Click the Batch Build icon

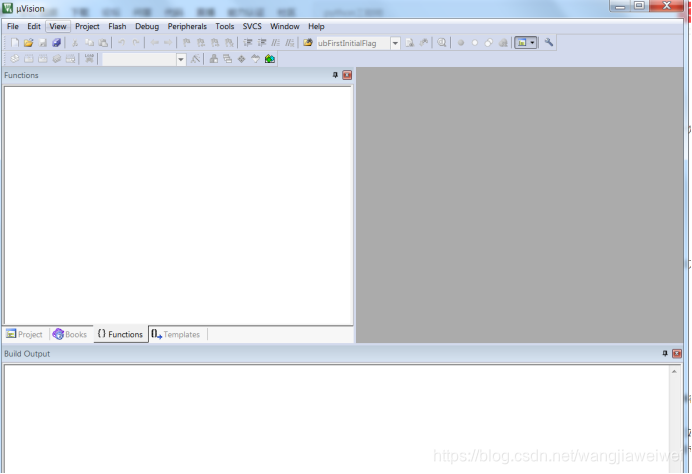[x=56, y=59]
